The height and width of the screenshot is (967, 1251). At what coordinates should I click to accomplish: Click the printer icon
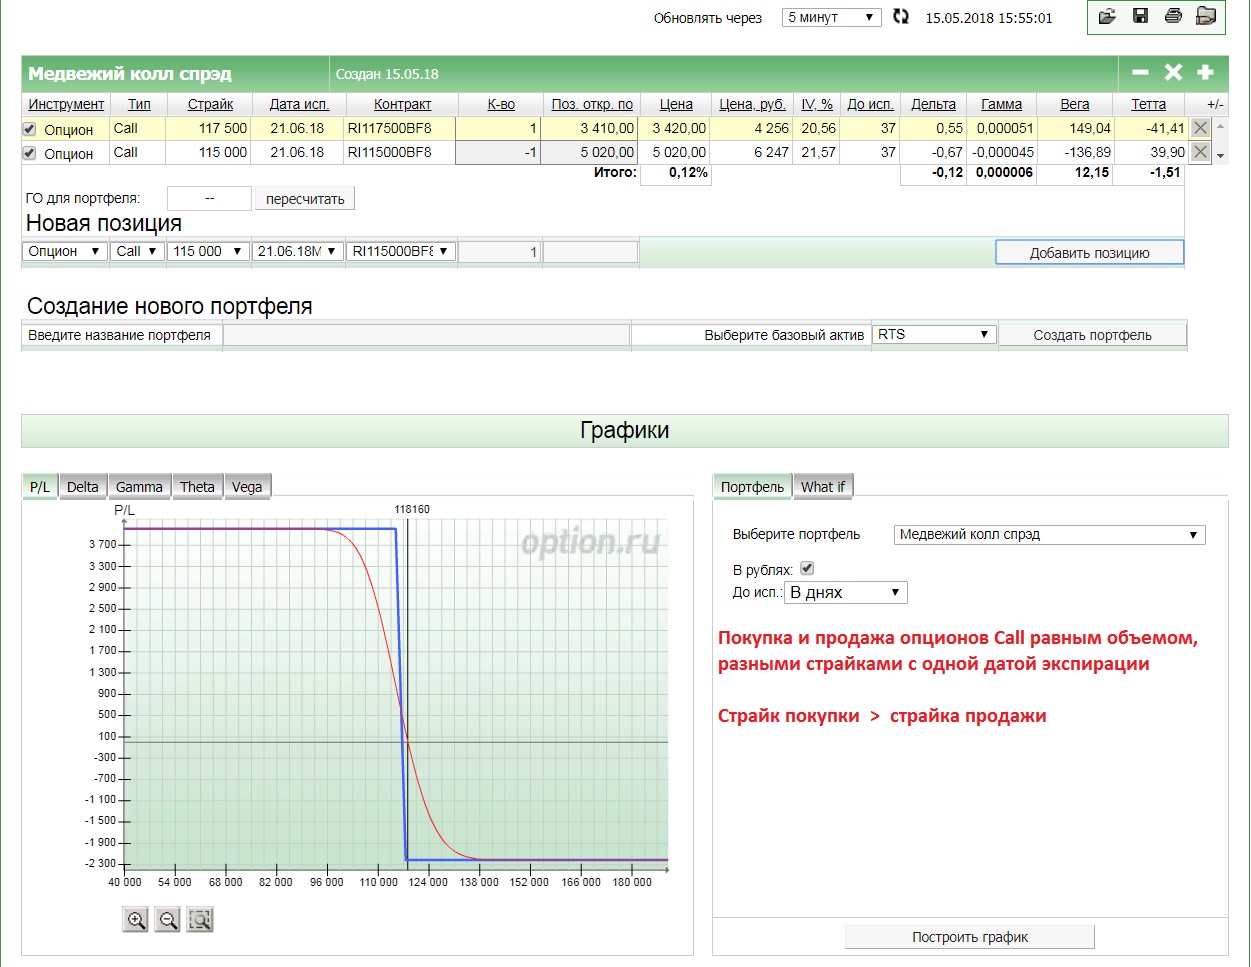1173,16
